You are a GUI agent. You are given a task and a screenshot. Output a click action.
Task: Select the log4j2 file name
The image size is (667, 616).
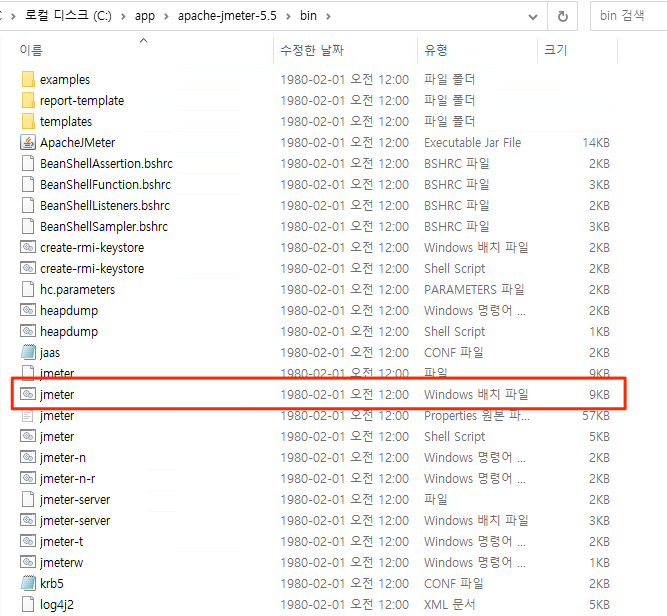click(57, 605)
